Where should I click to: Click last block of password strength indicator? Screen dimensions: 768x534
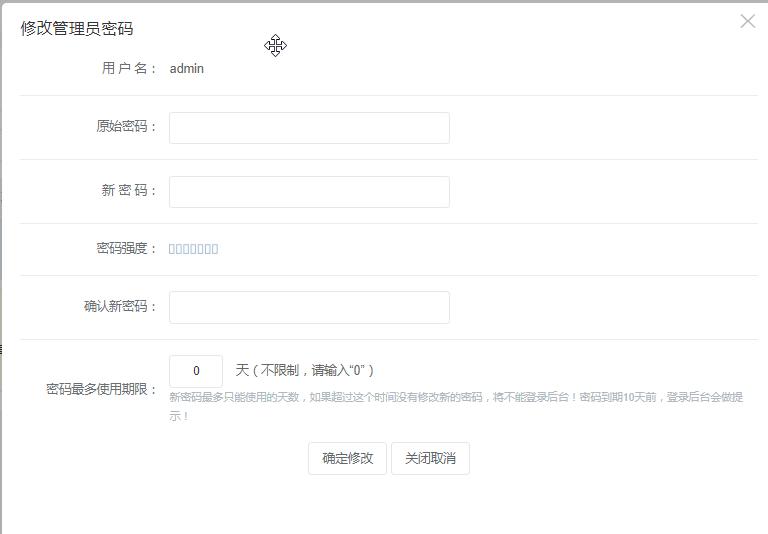(214, 249)
